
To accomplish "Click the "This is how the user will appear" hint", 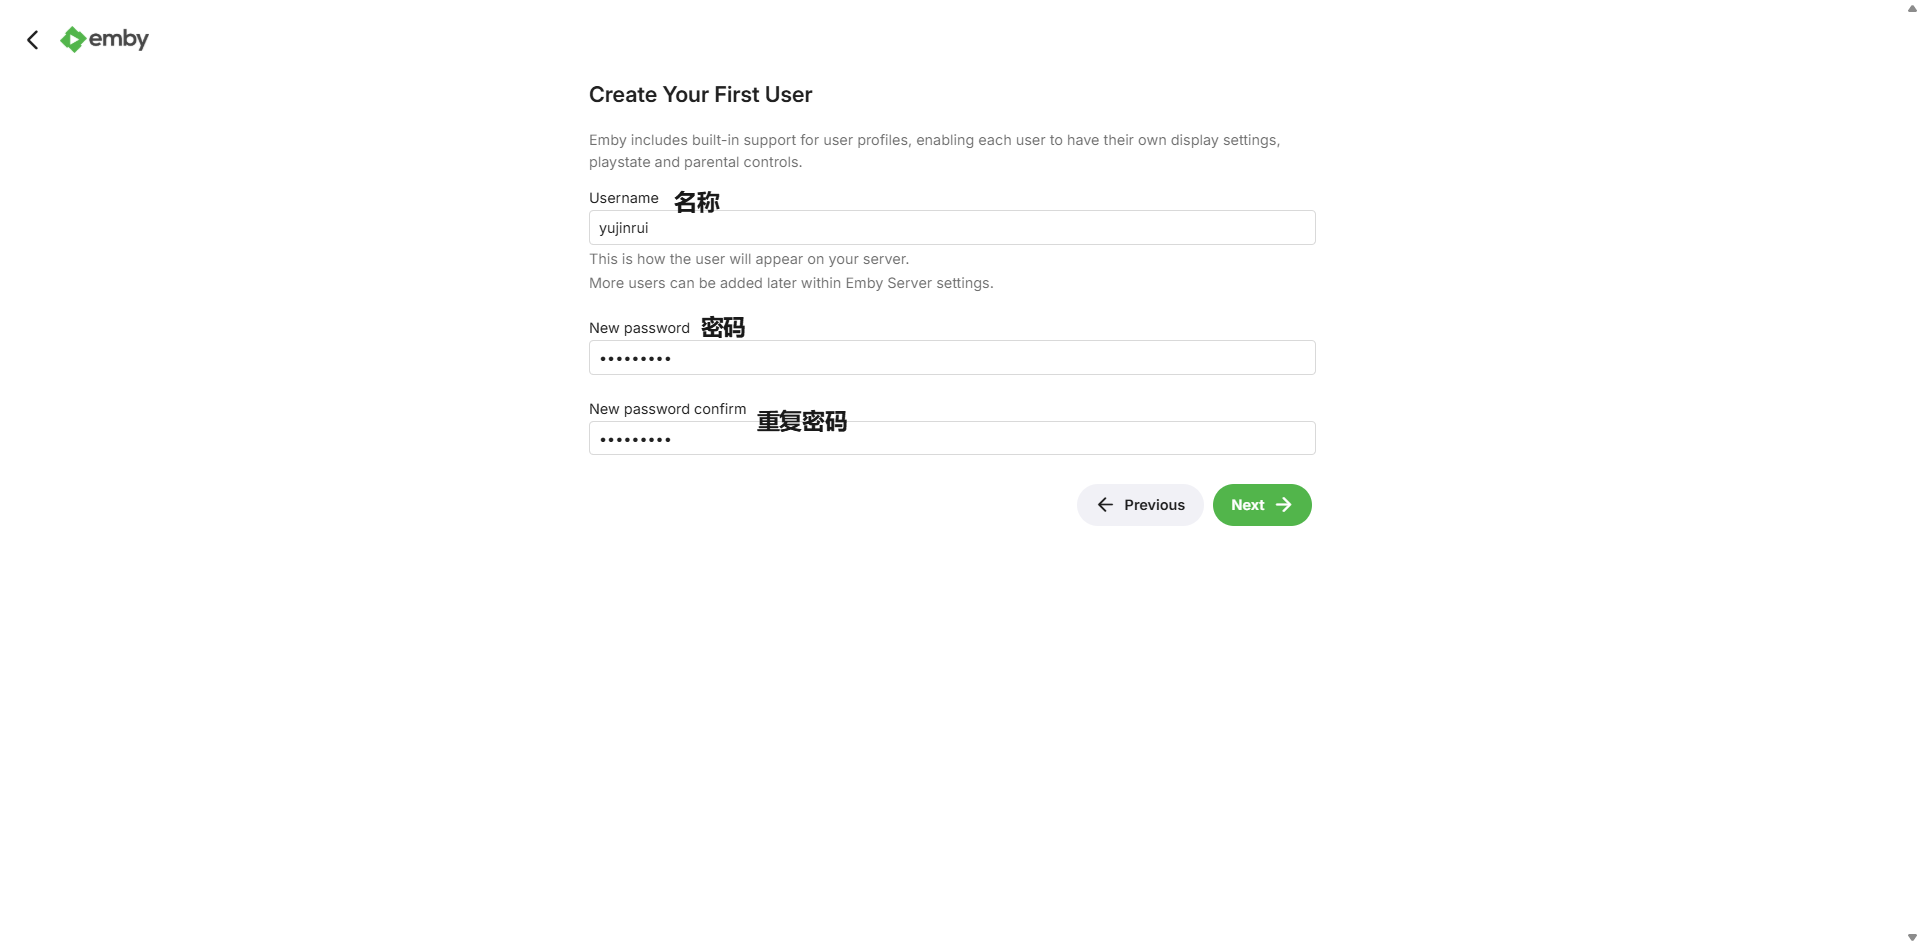I will click(748, 259).
